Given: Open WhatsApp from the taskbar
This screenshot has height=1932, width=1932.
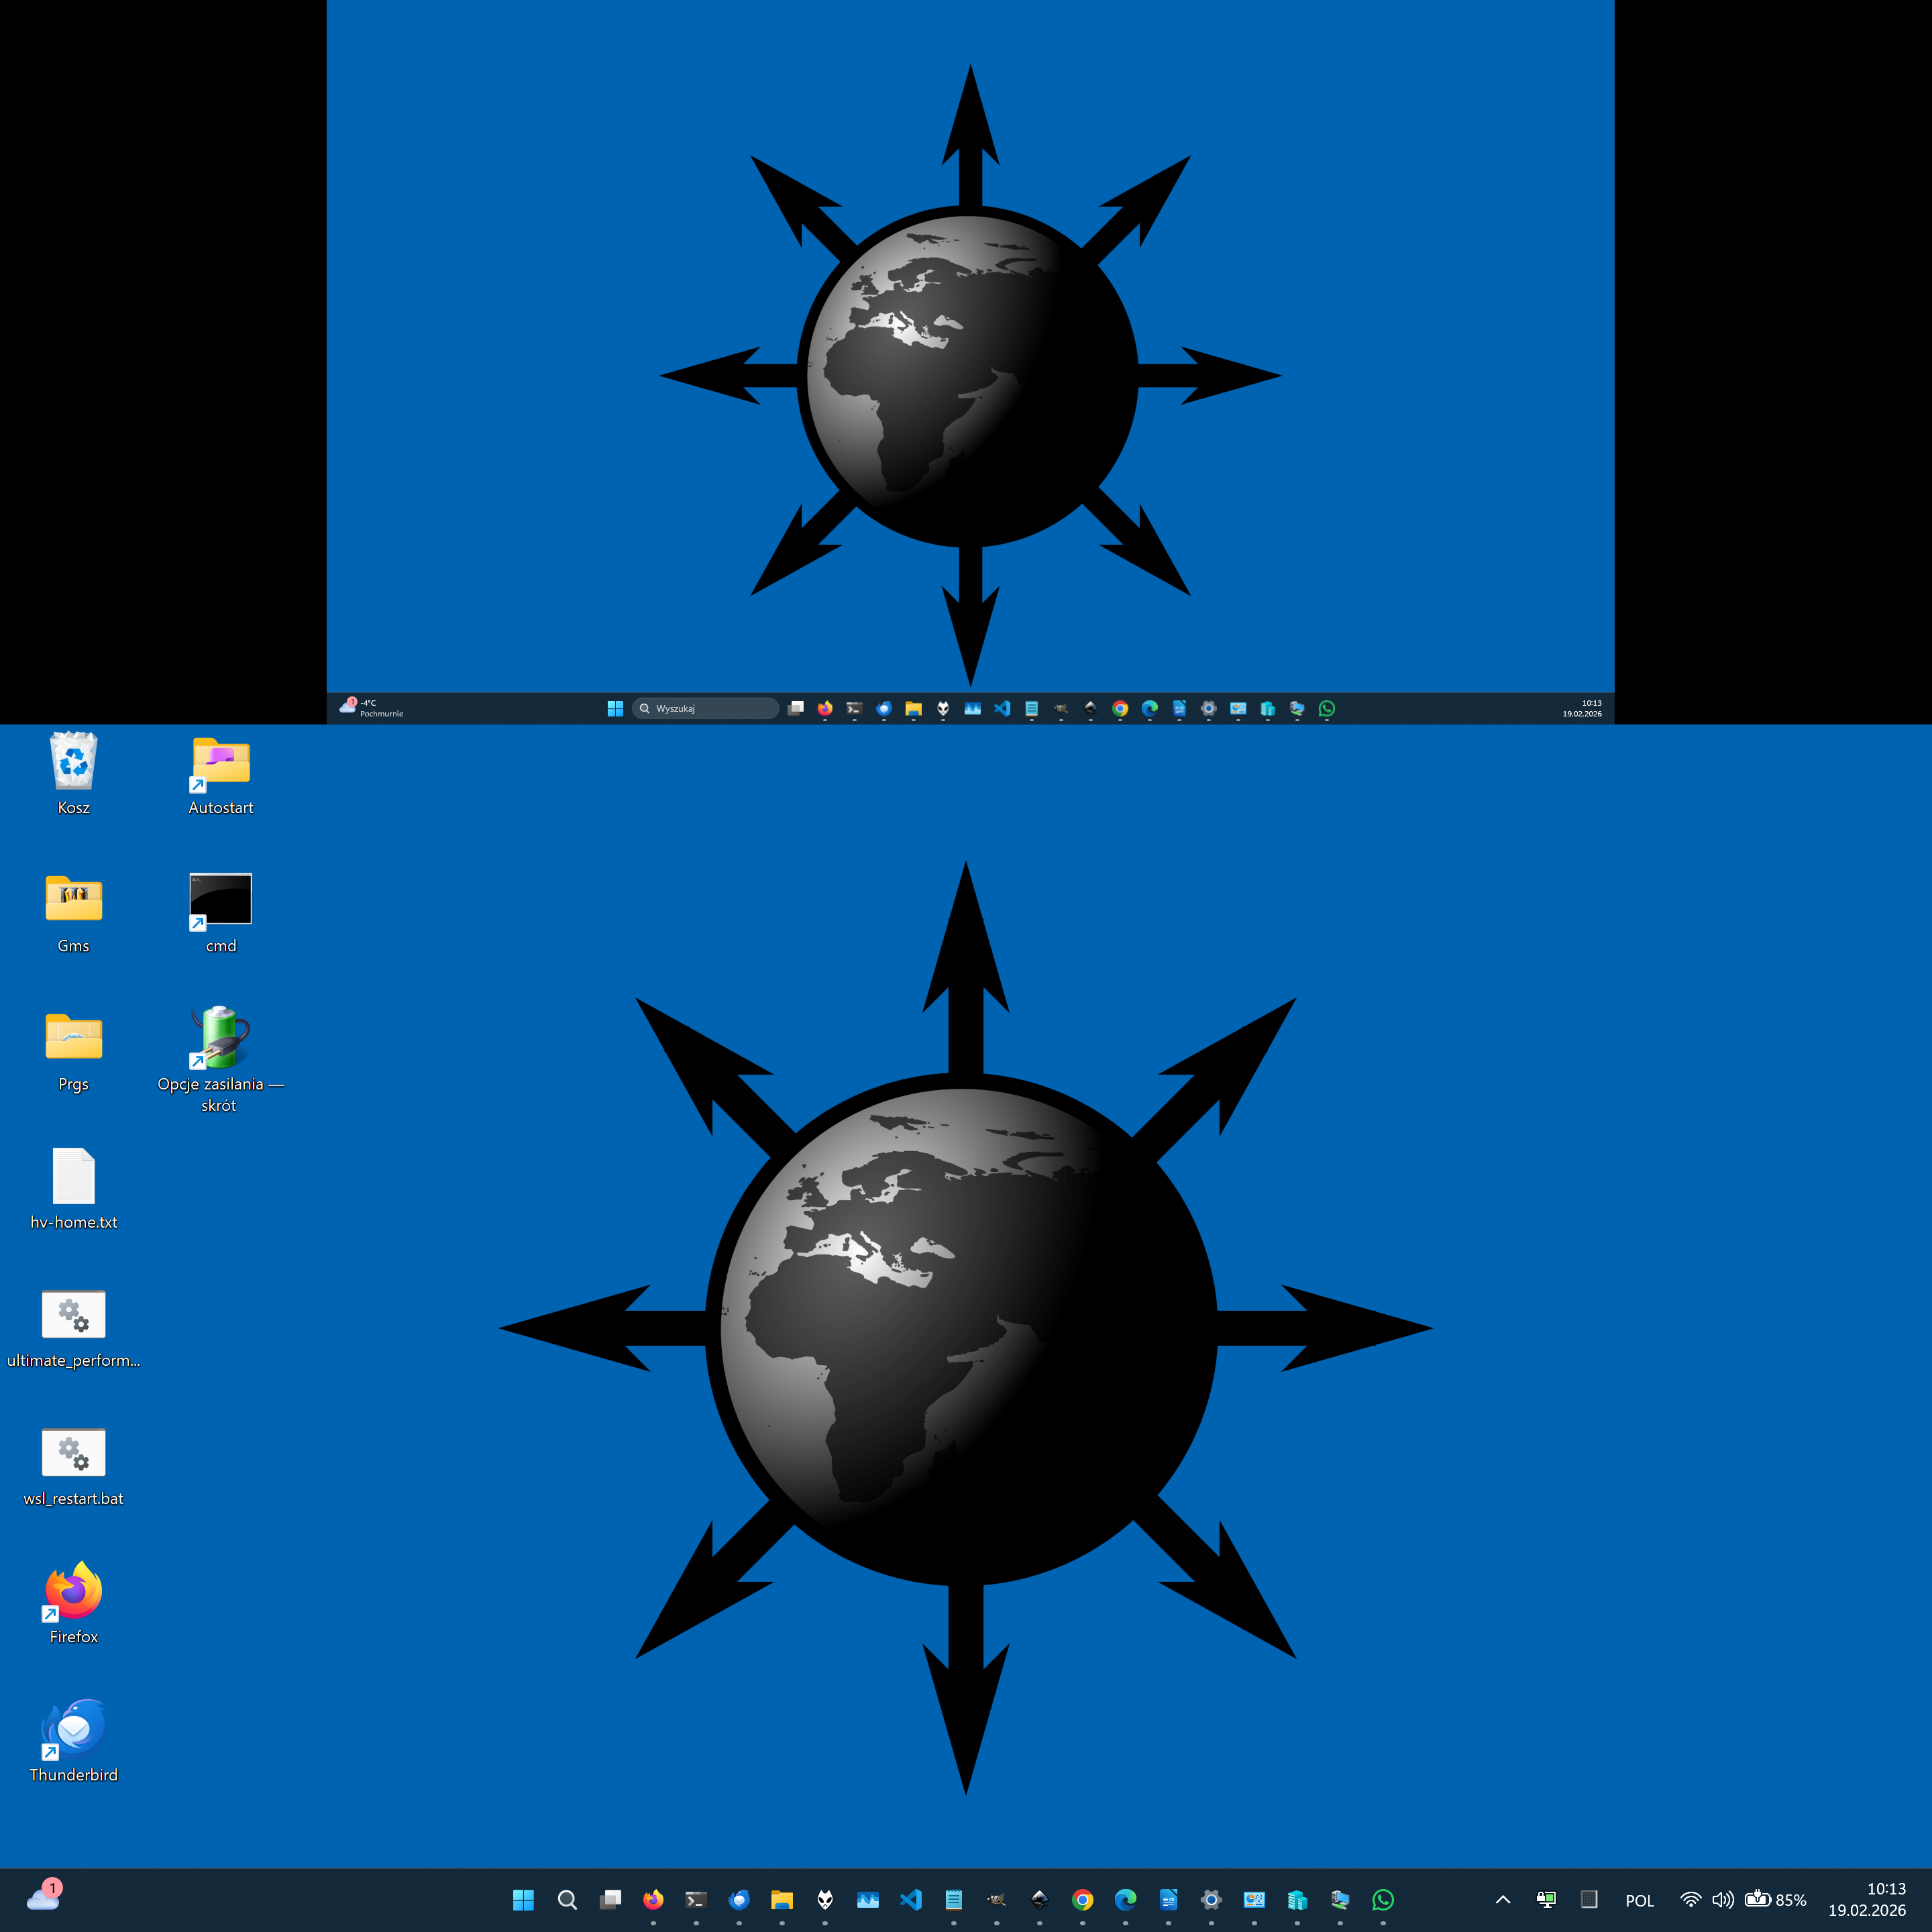Looking at the screenshot, I should tap(1383, 1899).
